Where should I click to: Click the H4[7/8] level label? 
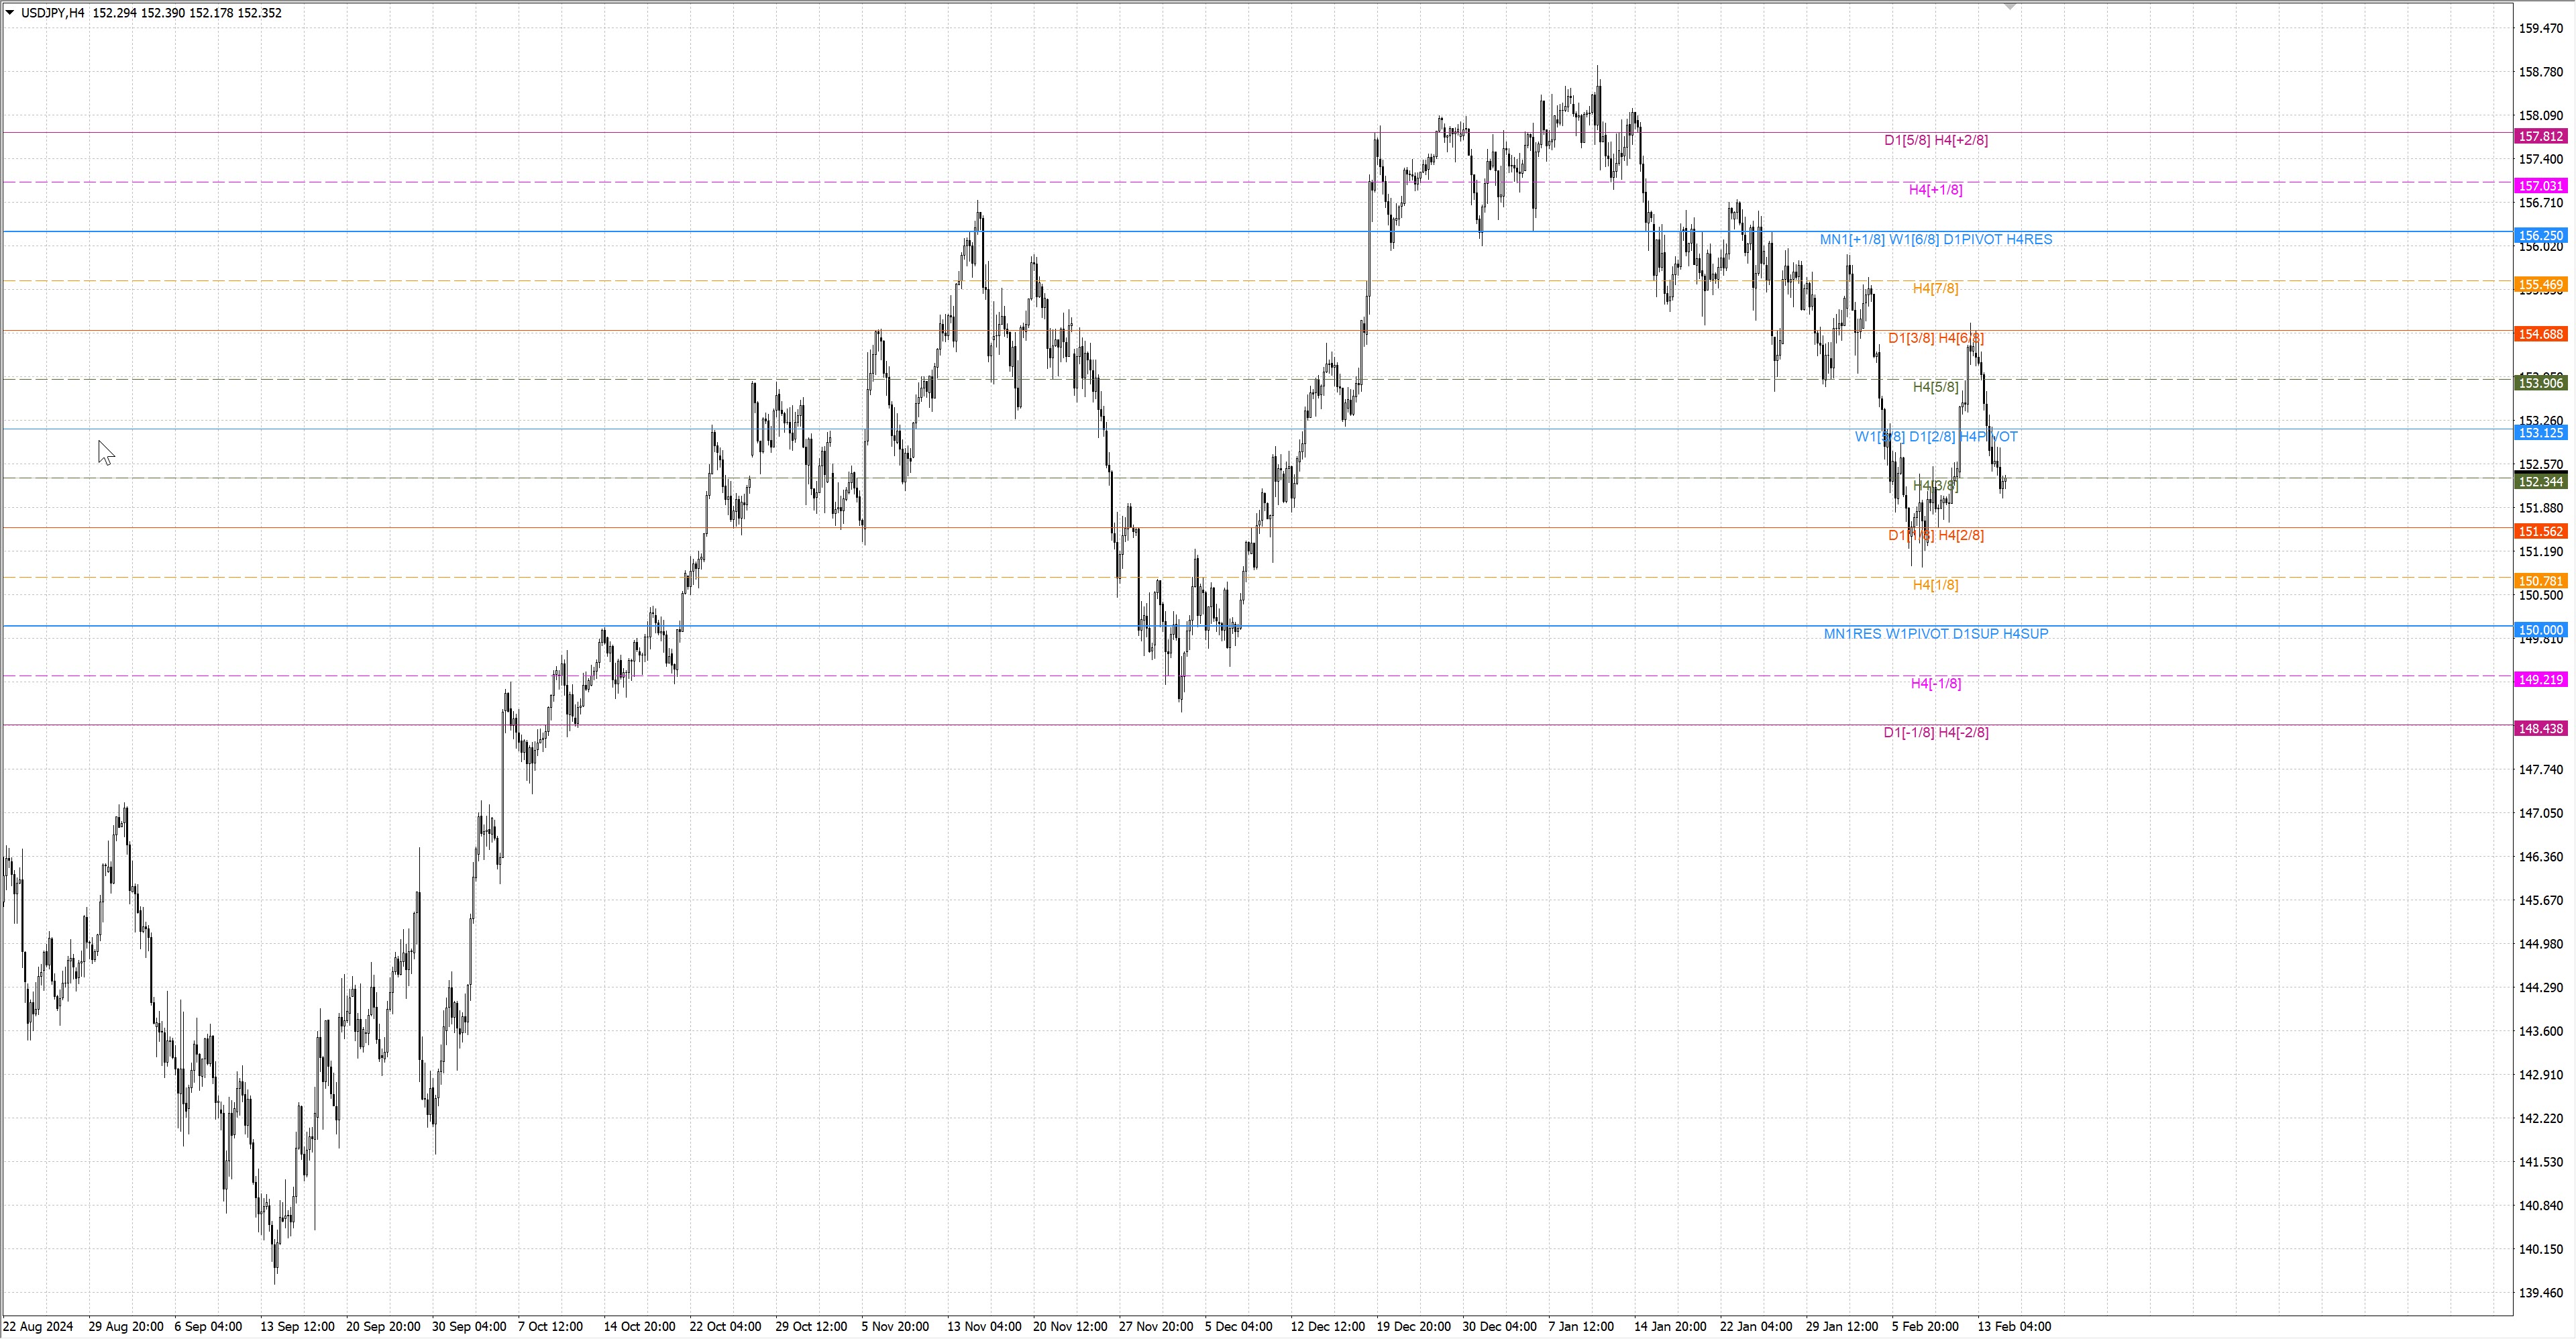point(1935,288)
